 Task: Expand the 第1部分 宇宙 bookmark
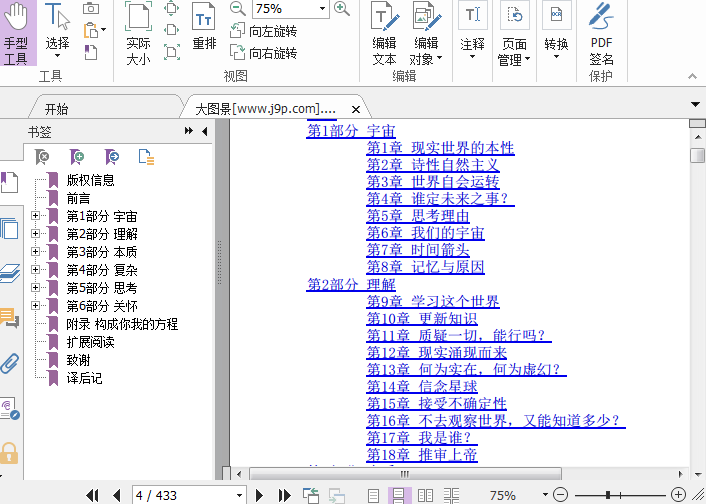click(35, 216)
